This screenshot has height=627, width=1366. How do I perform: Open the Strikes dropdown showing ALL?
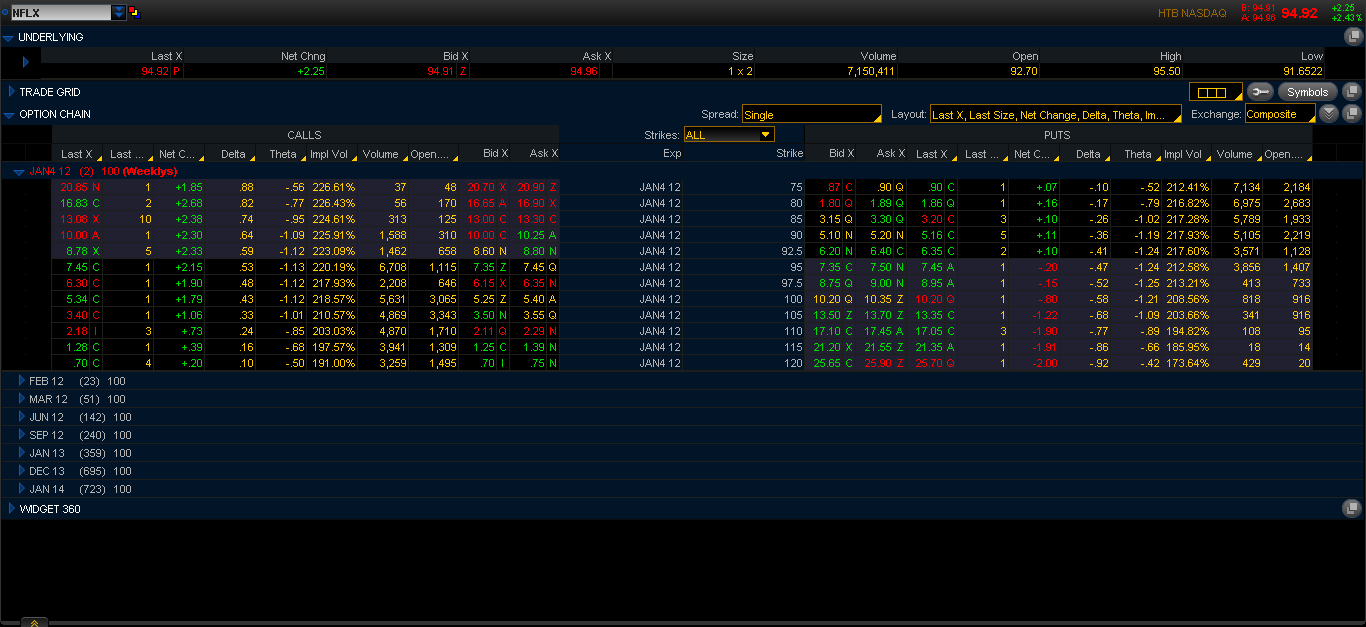tap(728, 134)
